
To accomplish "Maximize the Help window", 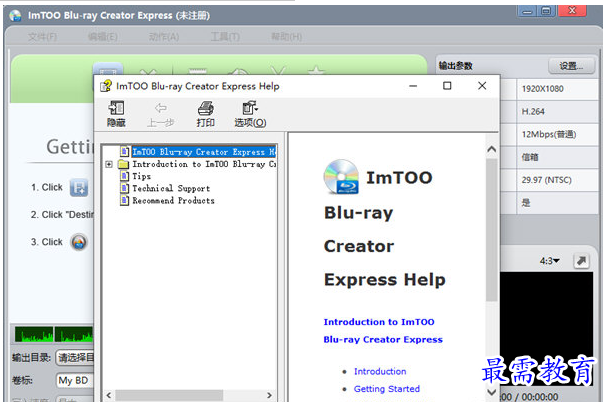I will click(447, 86).
